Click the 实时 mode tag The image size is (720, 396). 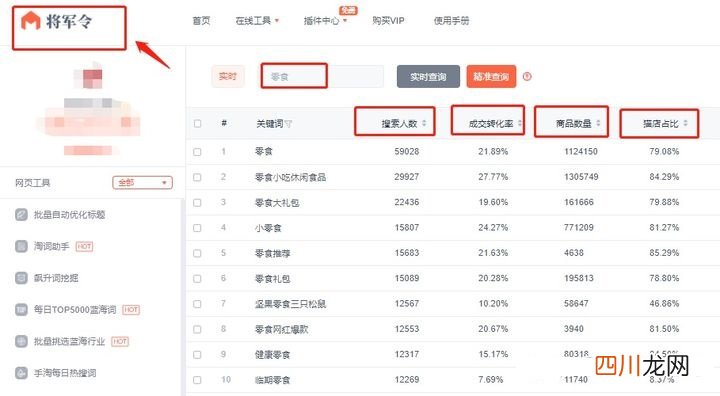[x=228, y=76]
